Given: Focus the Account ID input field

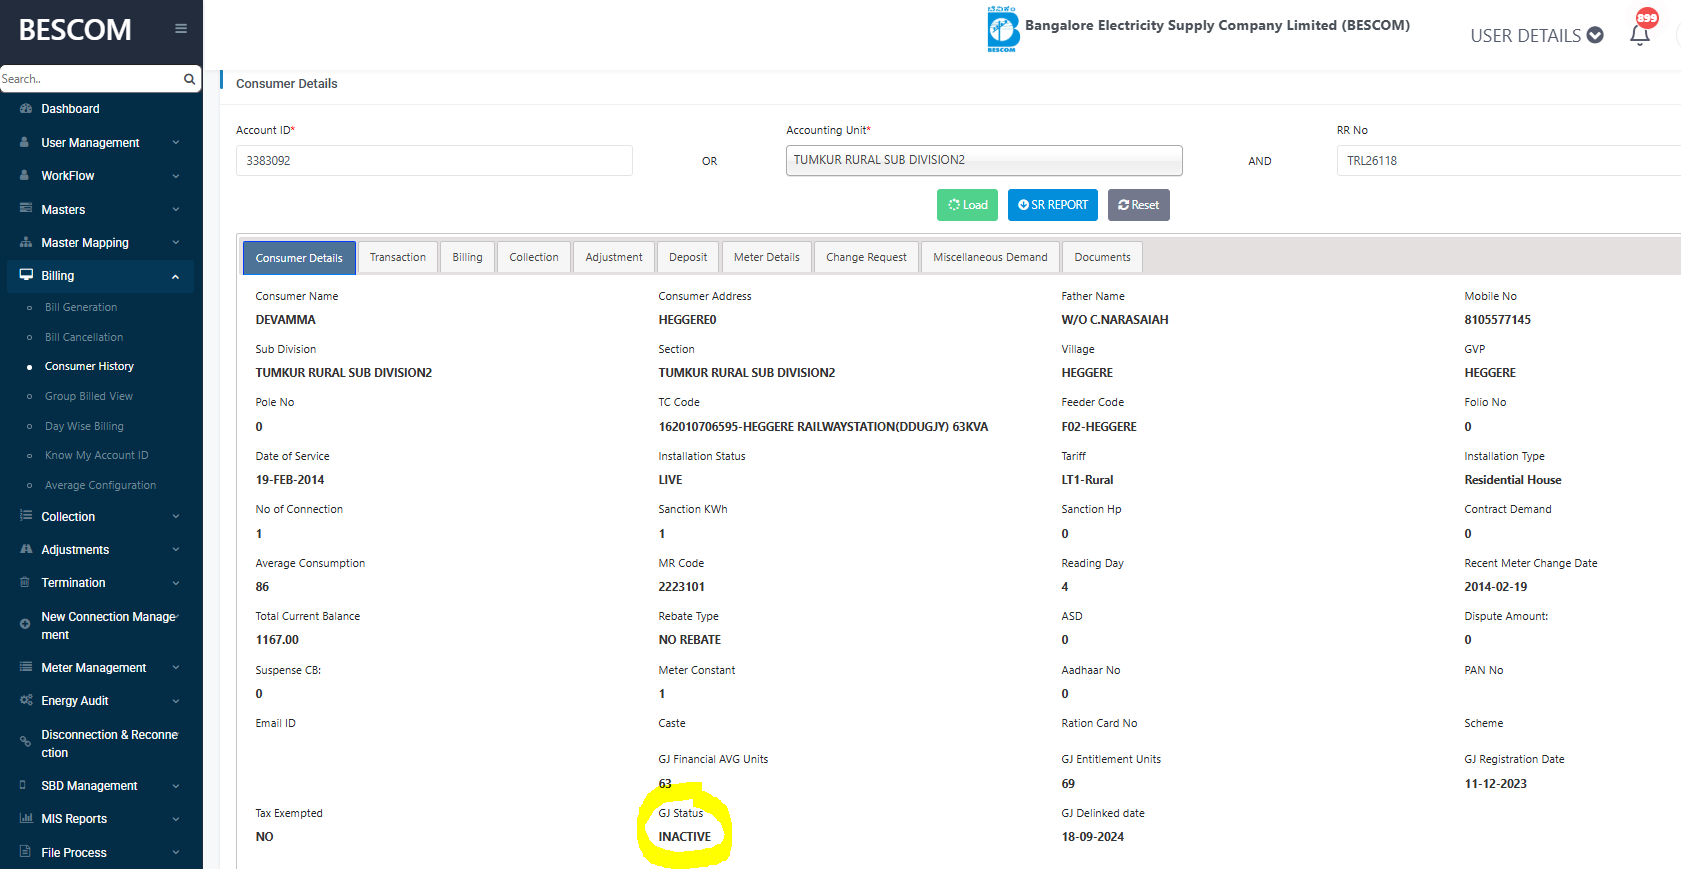Looking at the screenshot, I should (x=434, y=160).
